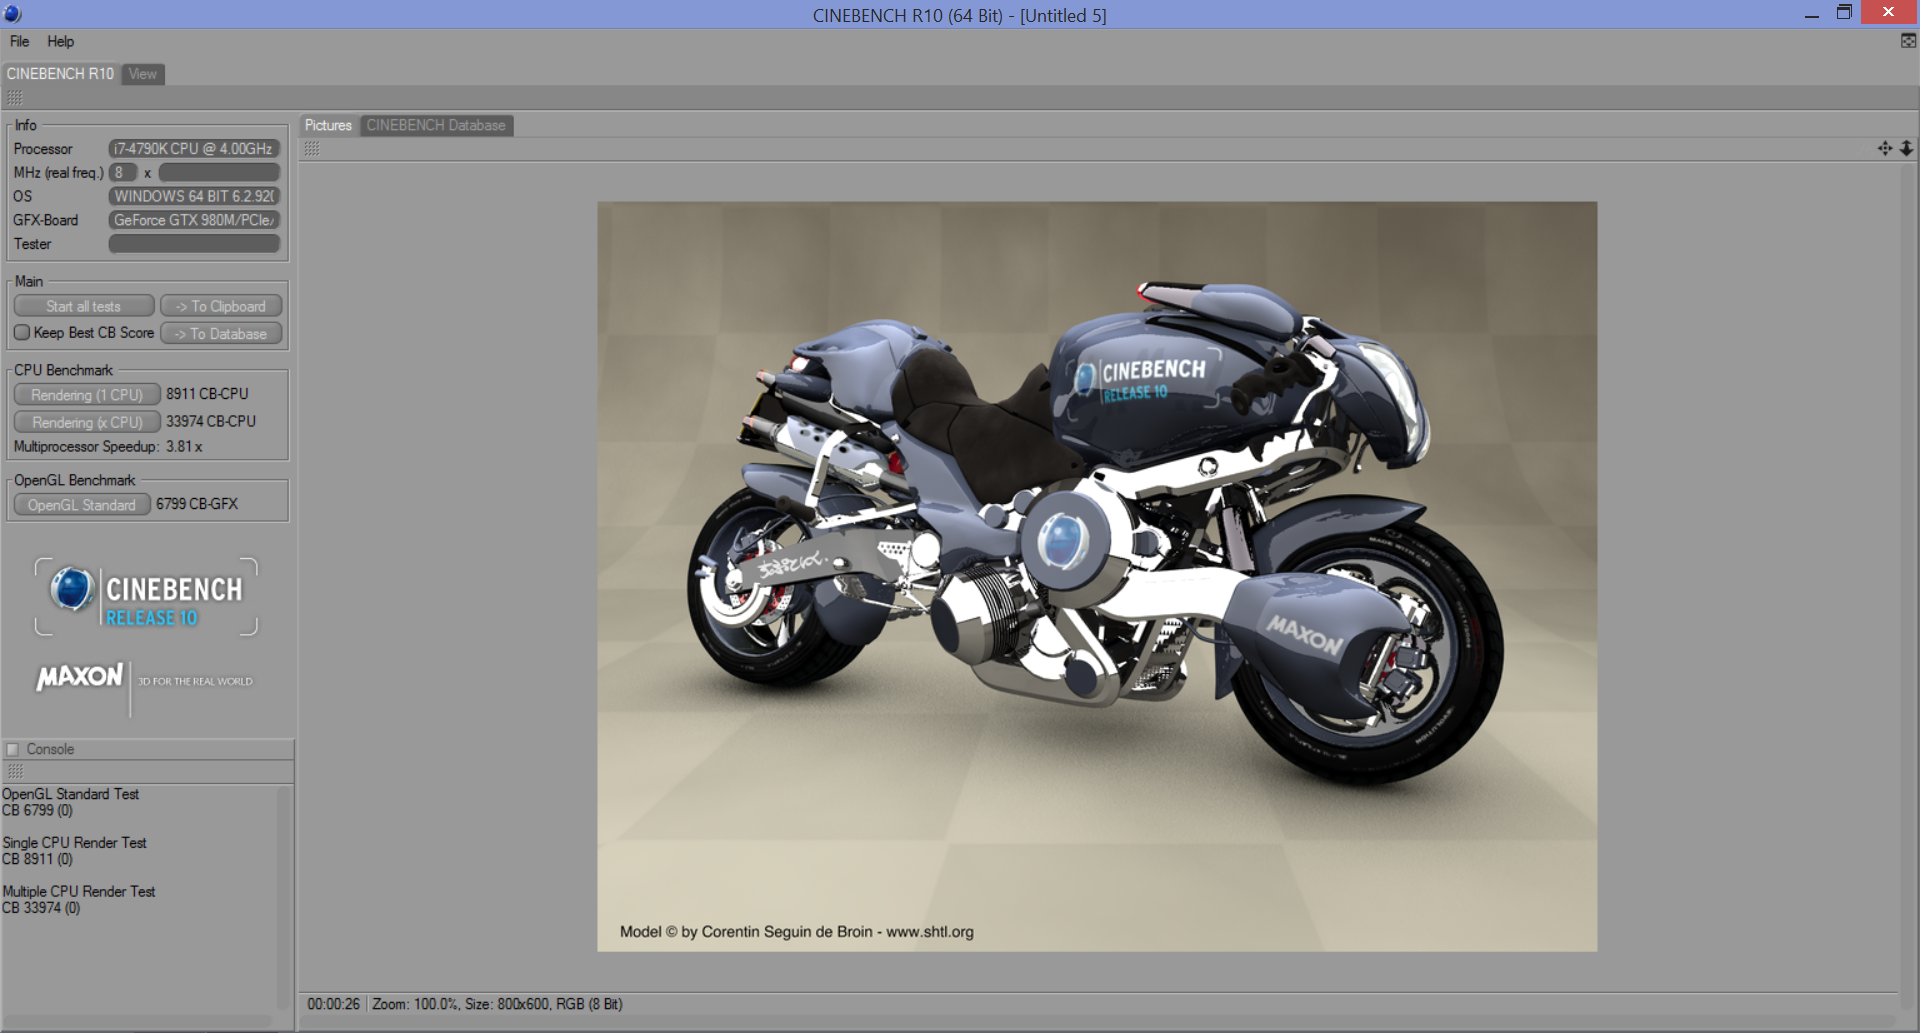Click the grip handle under CINEBENCH R10 tab
This screenshot has width=1920, height=1033.
[x=15, y=97]
